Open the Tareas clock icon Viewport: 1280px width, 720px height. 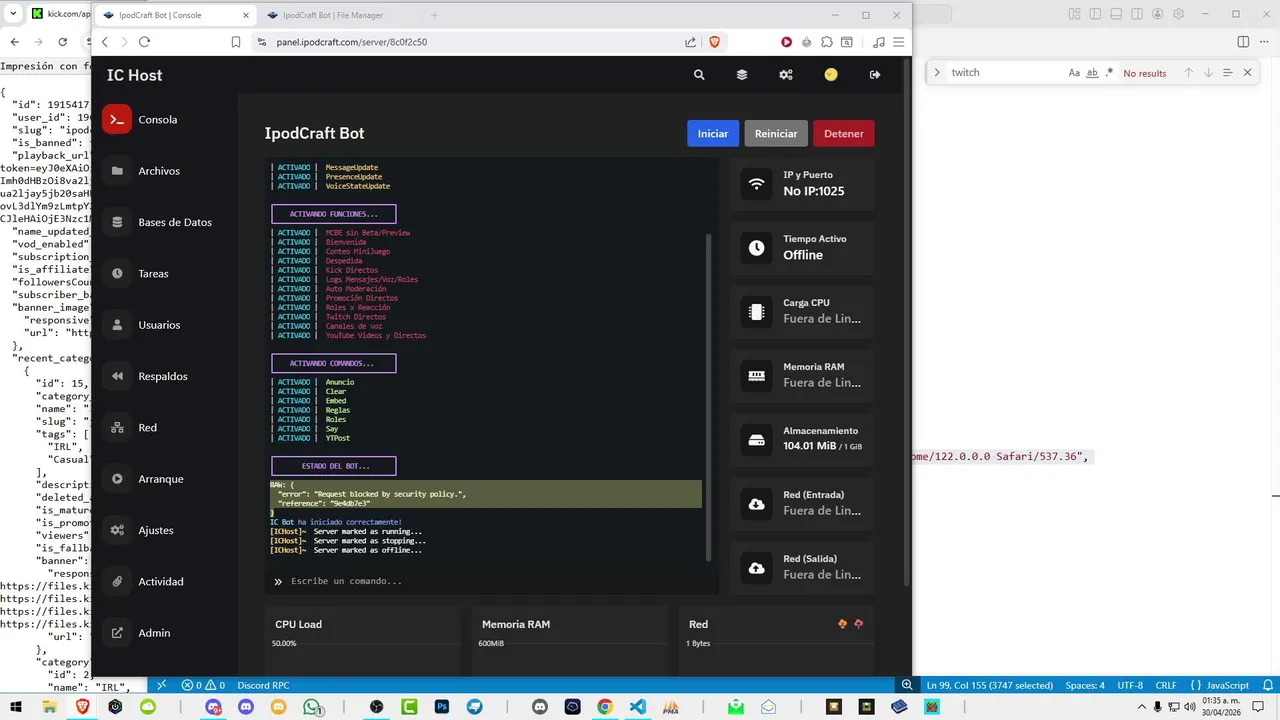coord(117,273)
